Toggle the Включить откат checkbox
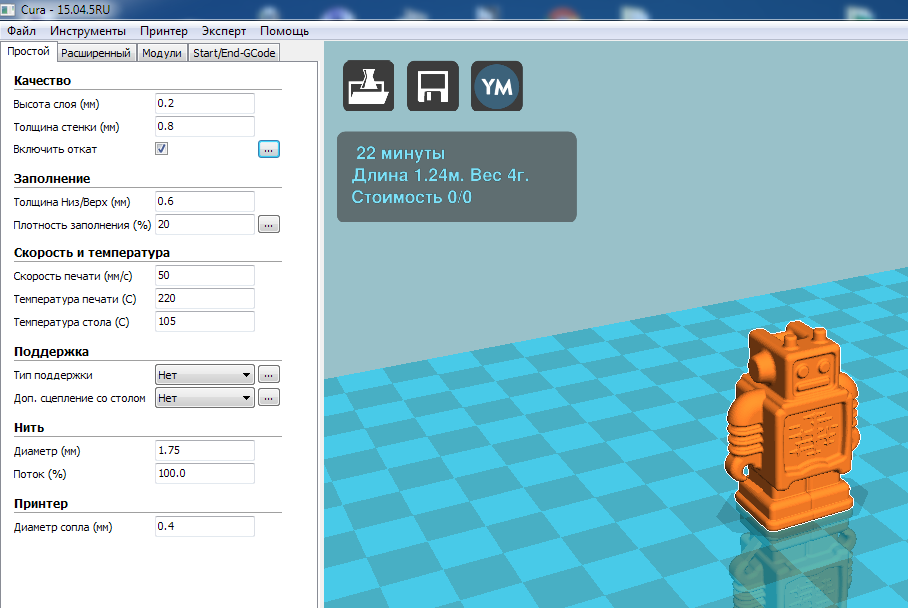Screen dimensions: 908x608 coord(161,149)
